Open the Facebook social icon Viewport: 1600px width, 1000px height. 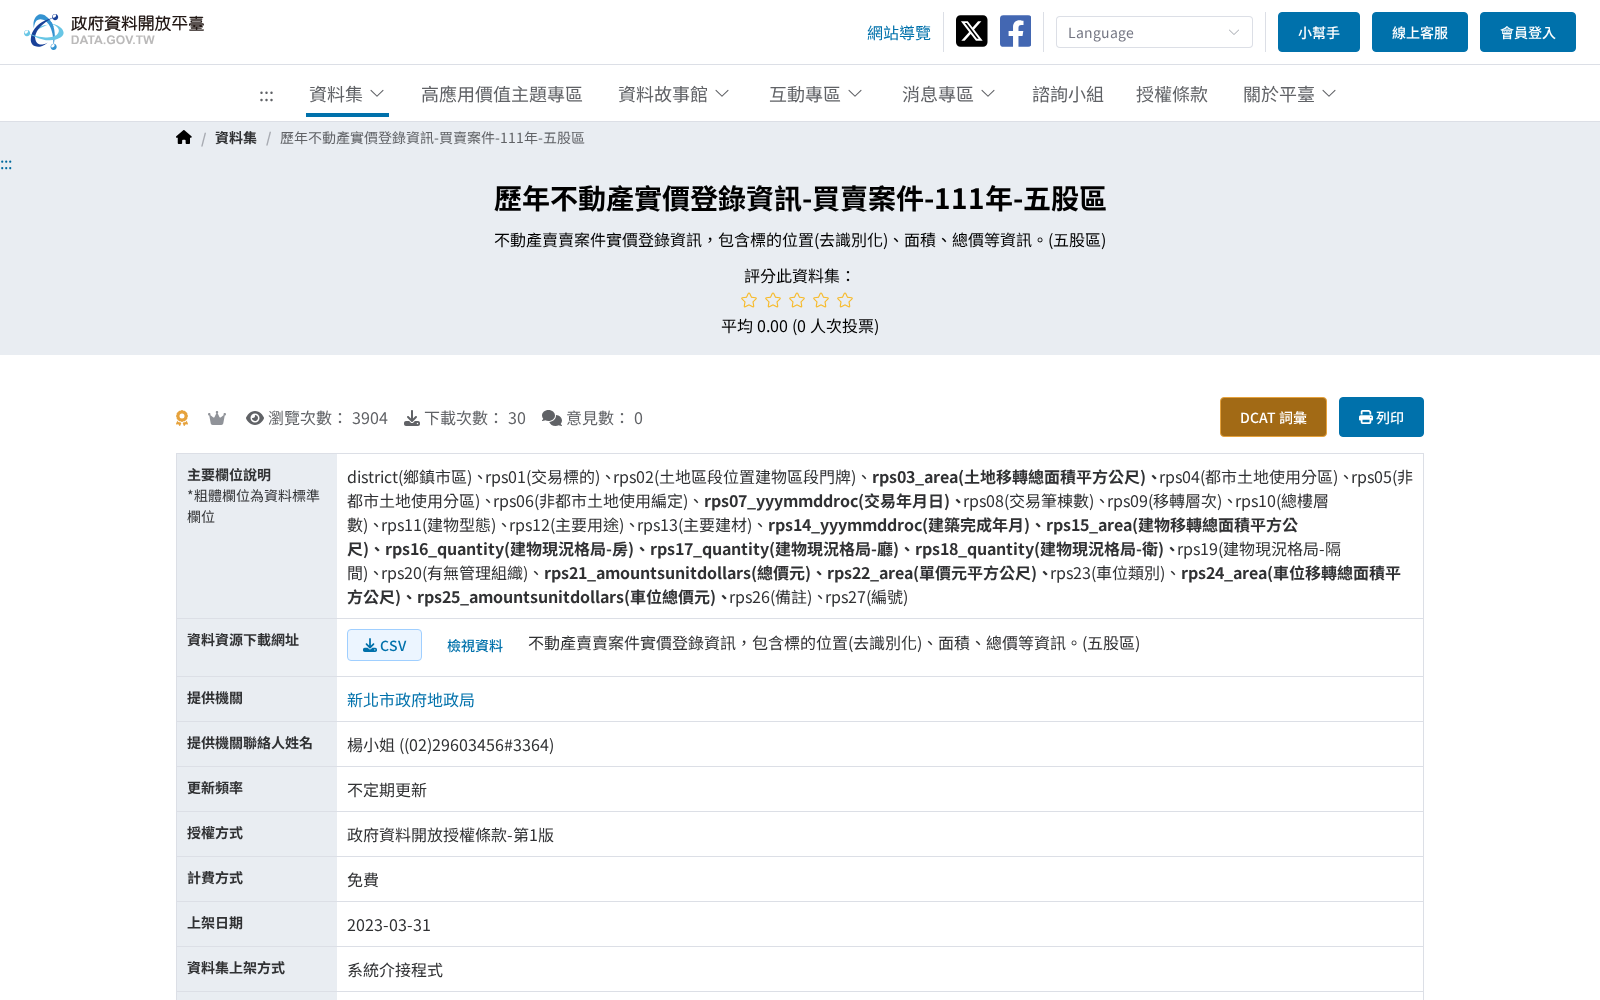pyautogui.click(x=1015, y=31)
